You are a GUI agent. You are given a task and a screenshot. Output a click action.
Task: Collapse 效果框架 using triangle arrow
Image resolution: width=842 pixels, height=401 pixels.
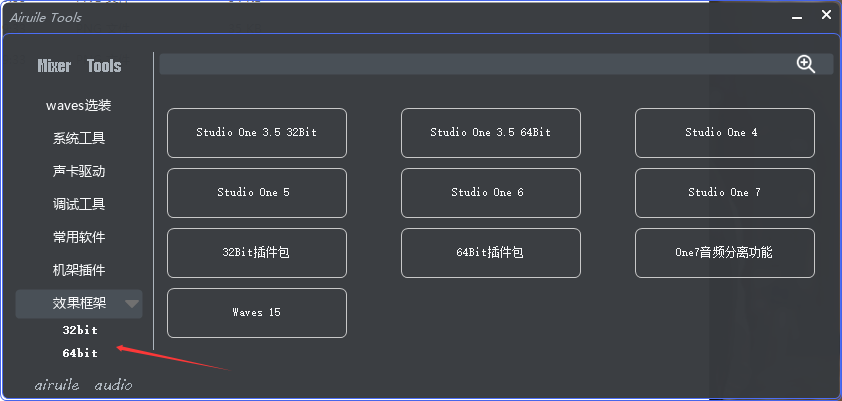tap(132, 304)
